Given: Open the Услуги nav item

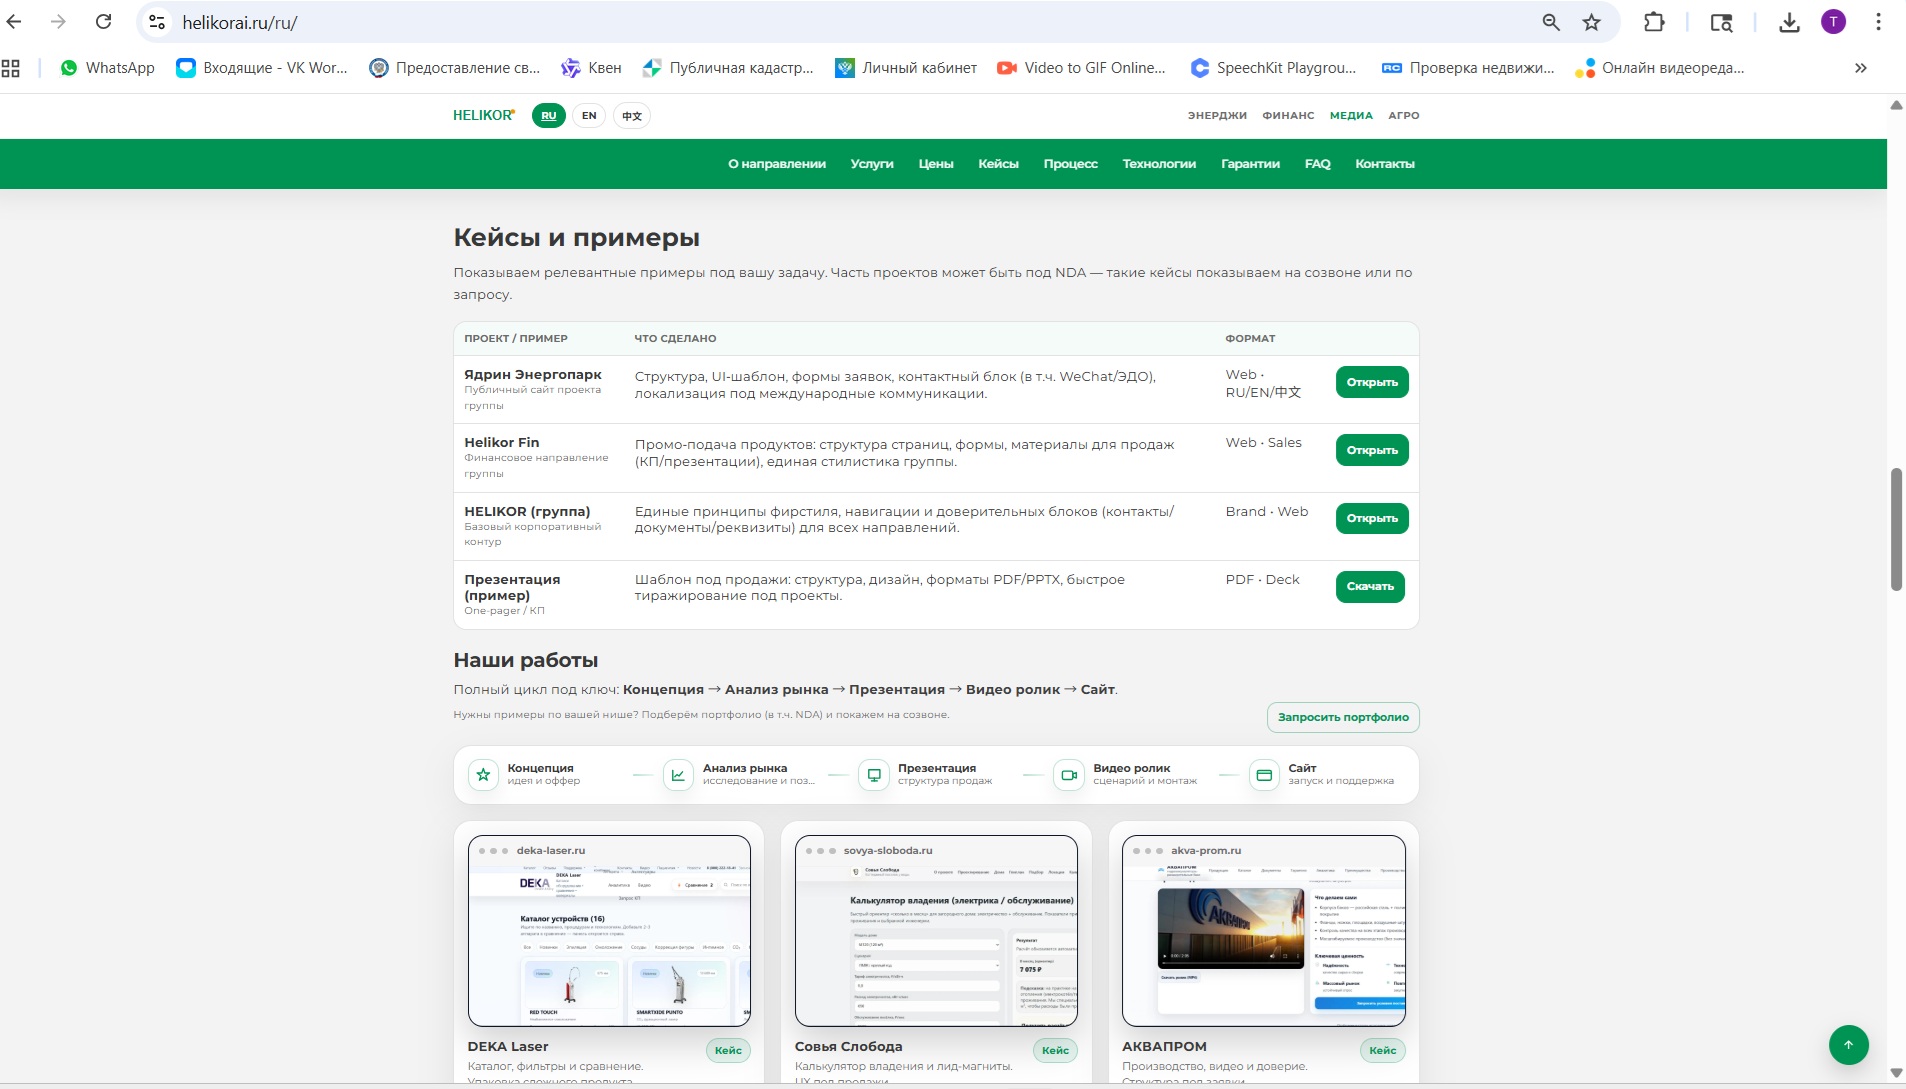Looking at the screenshot, I should pos(872,164).
